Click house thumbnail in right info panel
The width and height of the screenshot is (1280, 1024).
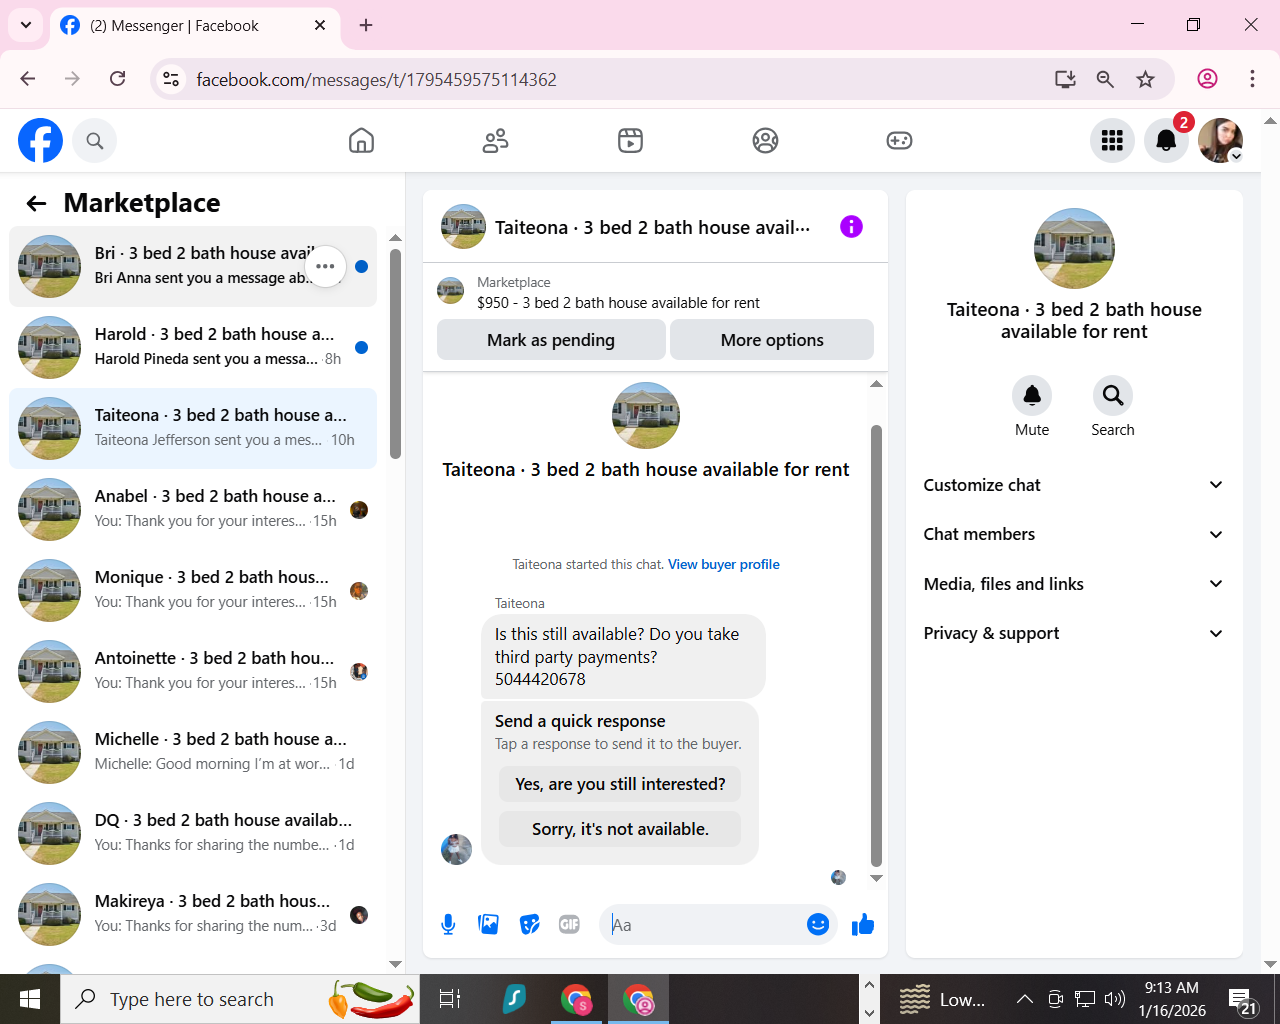click(1074, 249)
